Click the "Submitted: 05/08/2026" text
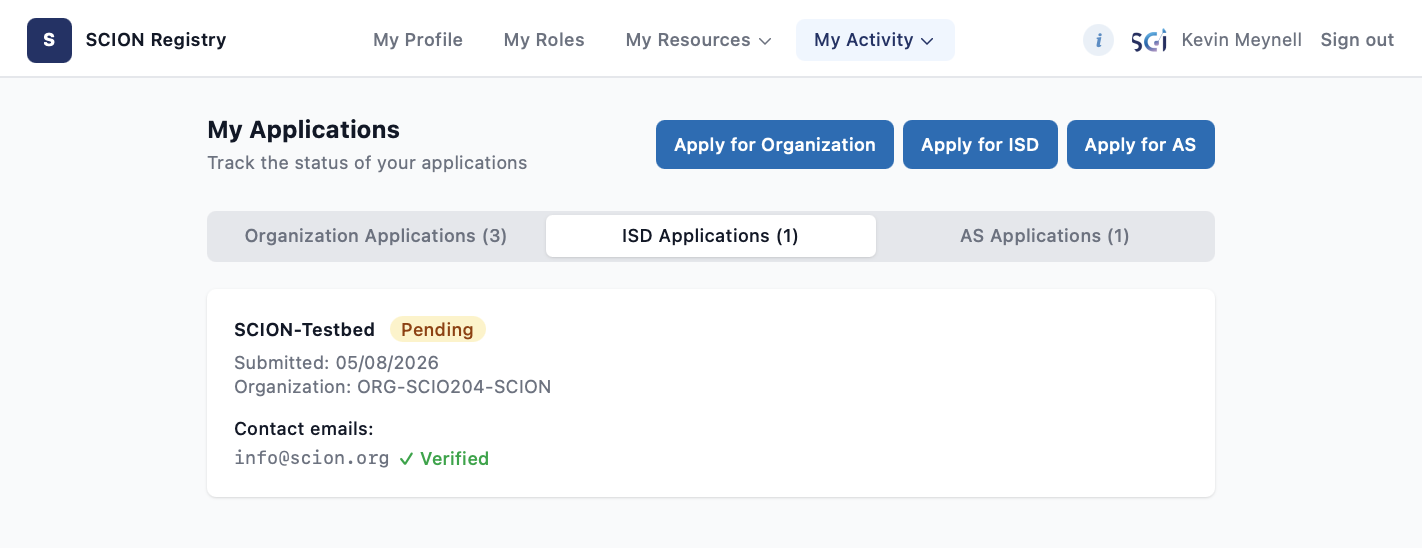This screenshot has height=548, width=1422. point(336,362)
